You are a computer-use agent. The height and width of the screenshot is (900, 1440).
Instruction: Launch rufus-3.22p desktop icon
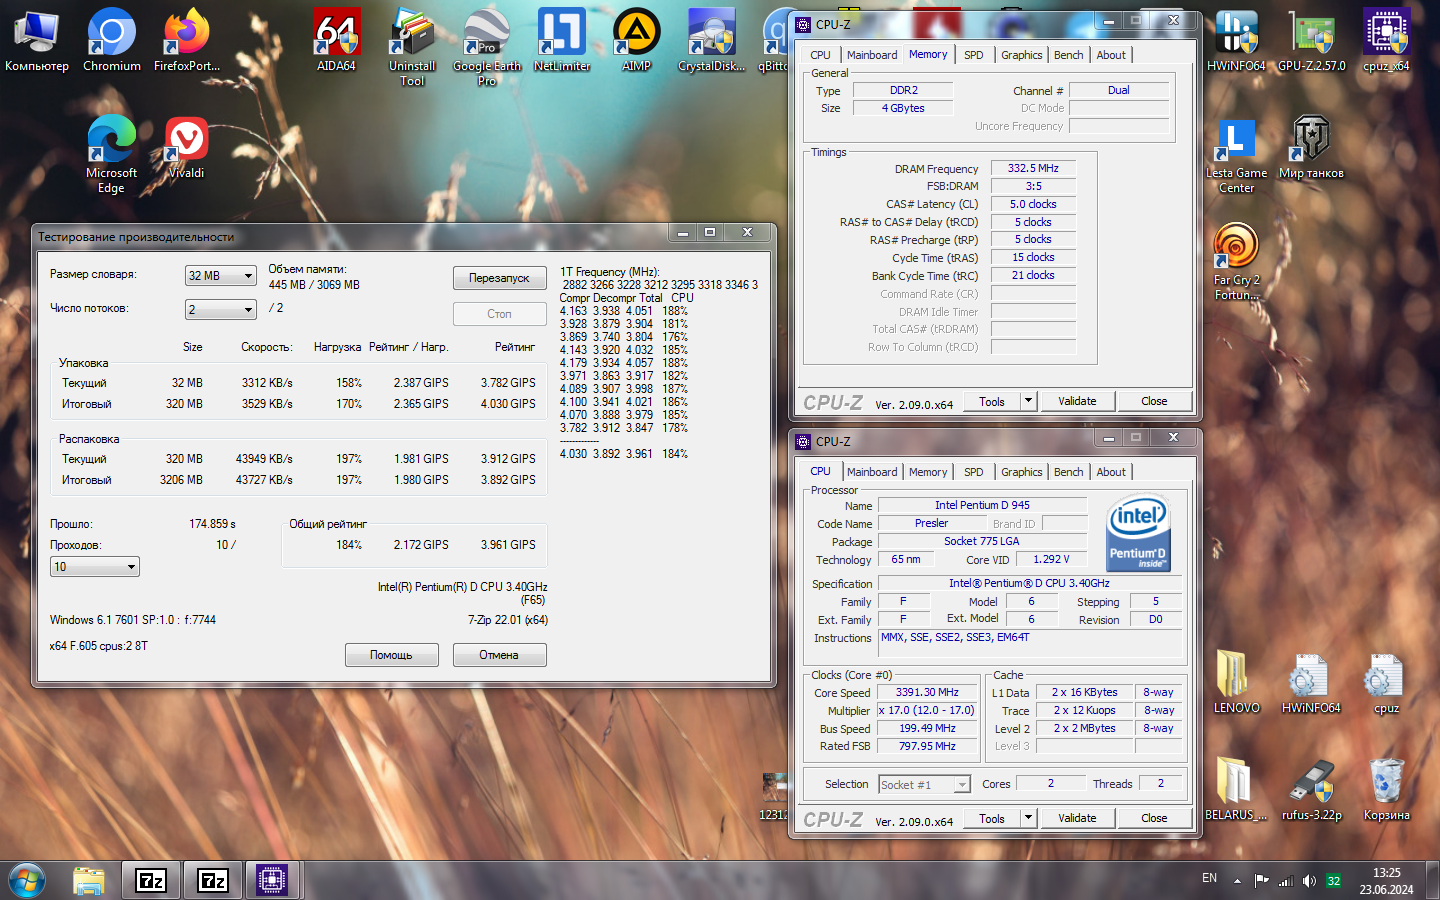[x=1311, y=790]
